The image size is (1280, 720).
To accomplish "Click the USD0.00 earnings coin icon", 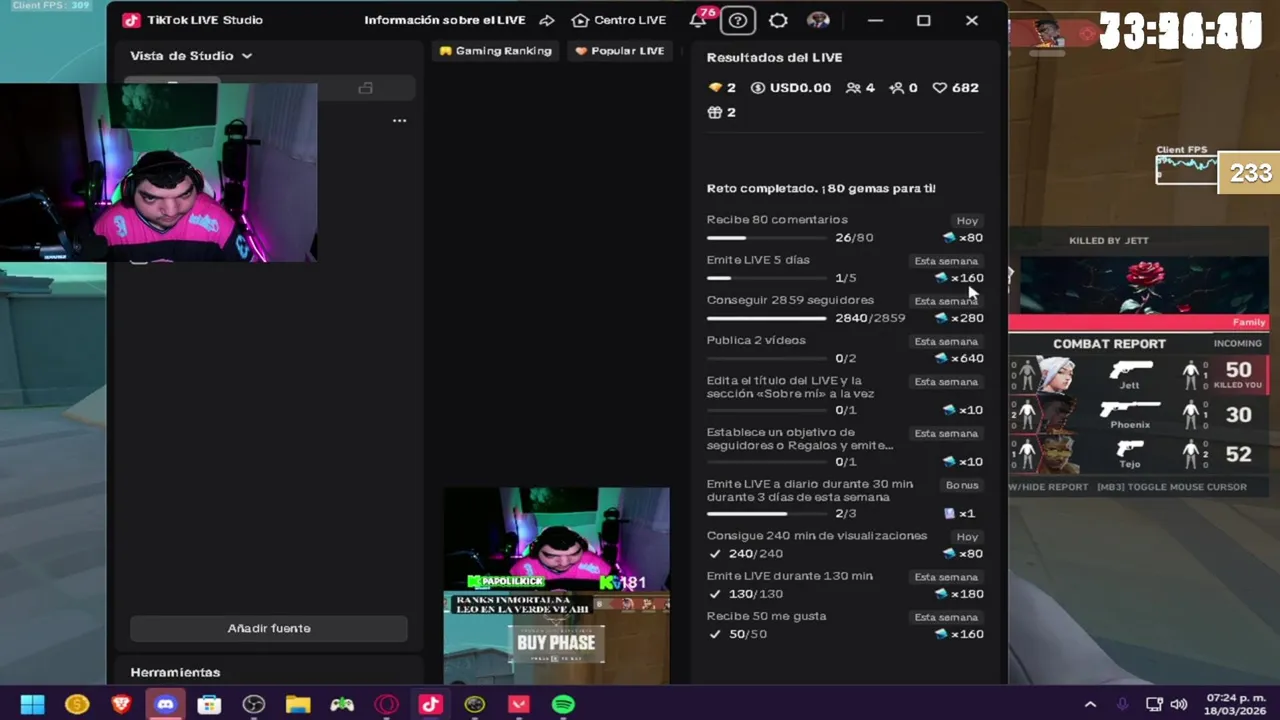I will coord(758,88).
